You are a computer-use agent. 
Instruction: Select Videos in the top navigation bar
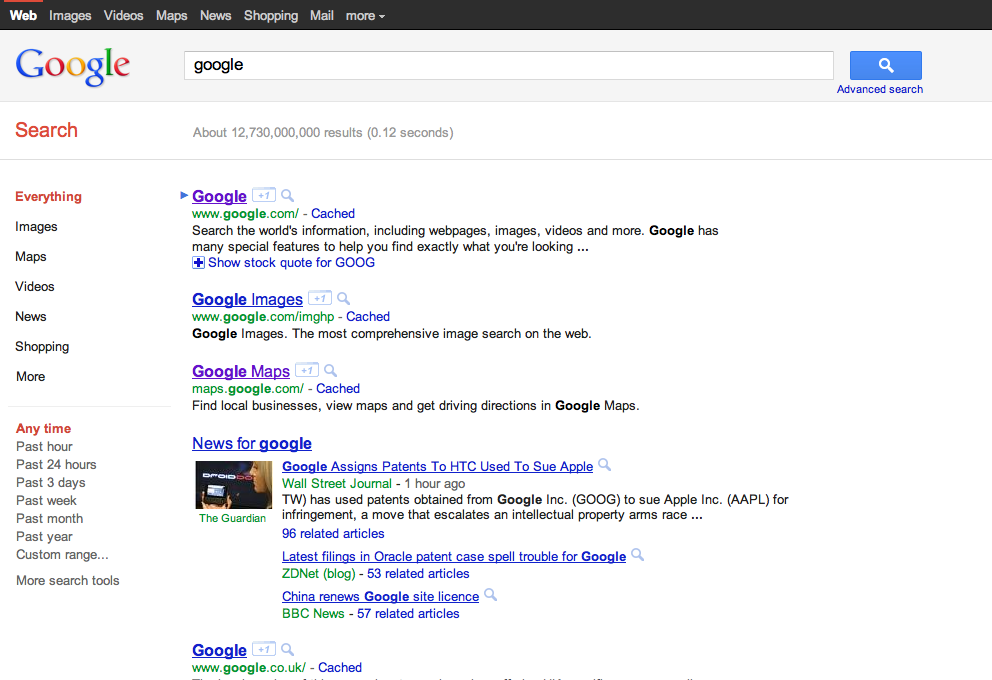coord(123,15)
